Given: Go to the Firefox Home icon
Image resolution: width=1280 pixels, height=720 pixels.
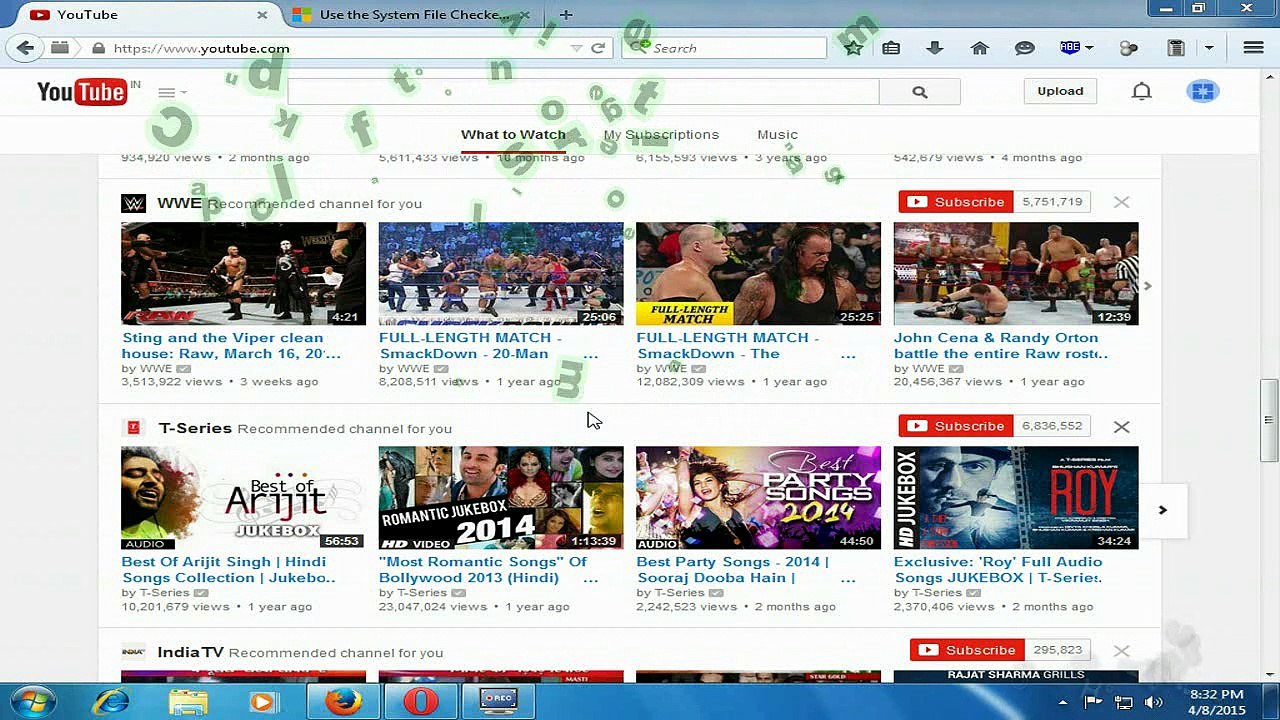Looking at the screenshot, I should click(980, 48).
